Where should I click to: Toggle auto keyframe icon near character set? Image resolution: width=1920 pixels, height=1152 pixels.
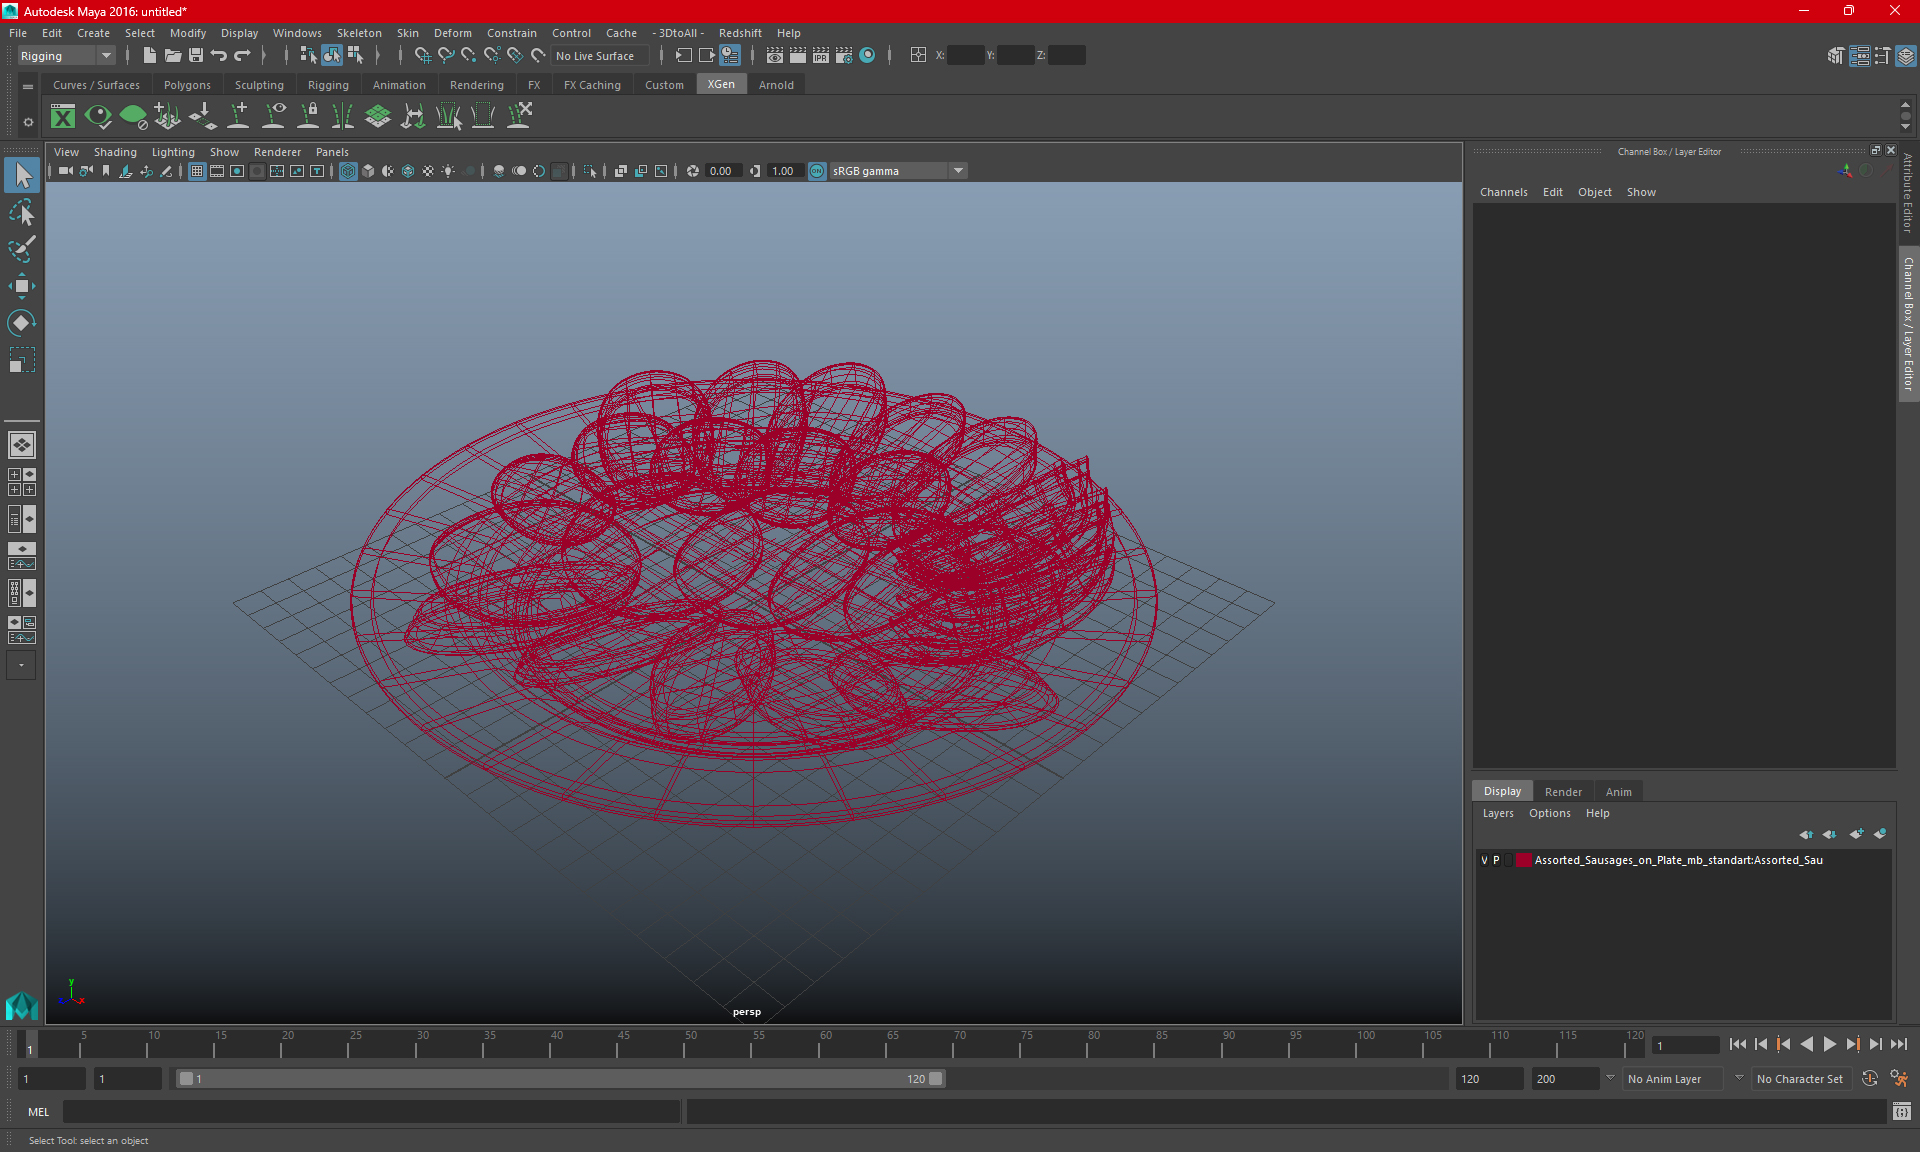pos(1869,1079)
